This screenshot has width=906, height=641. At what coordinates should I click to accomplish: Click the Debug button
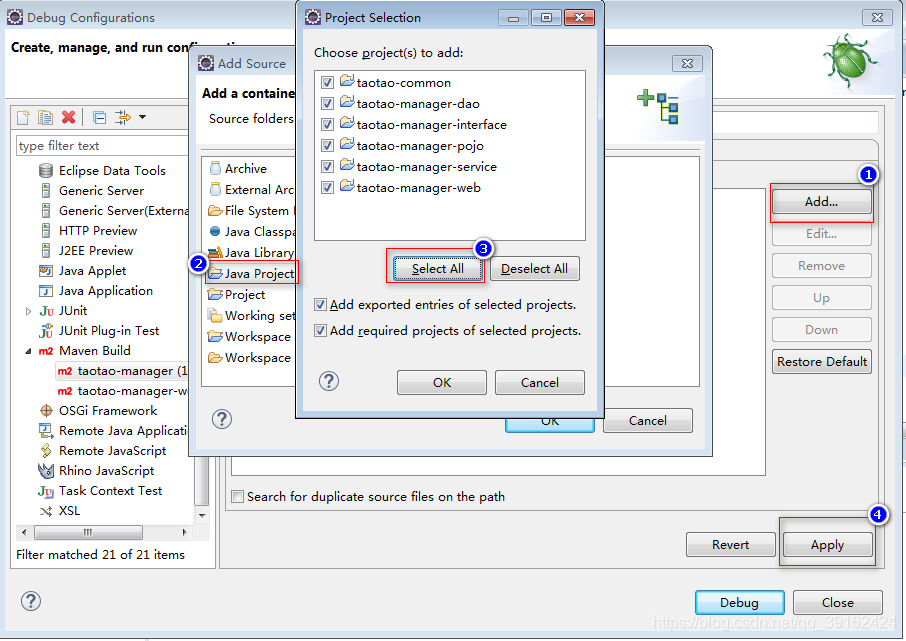[x=740, y=603]
